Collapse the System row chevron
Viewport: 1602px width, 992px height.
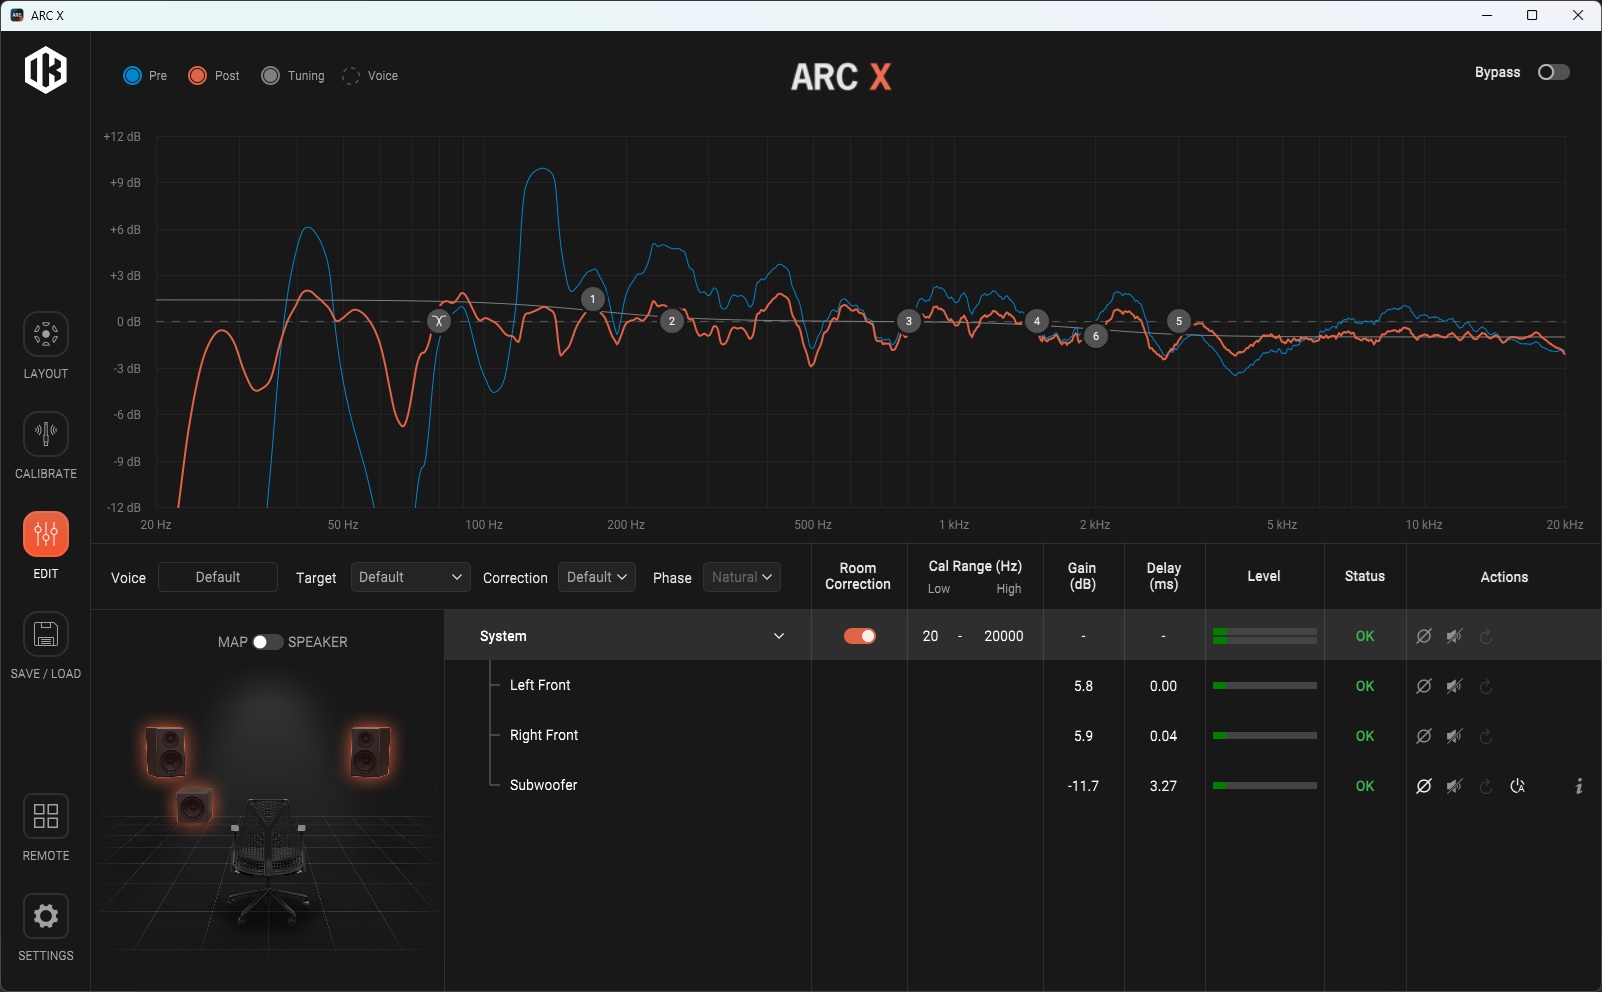click(x=779, y=636)
